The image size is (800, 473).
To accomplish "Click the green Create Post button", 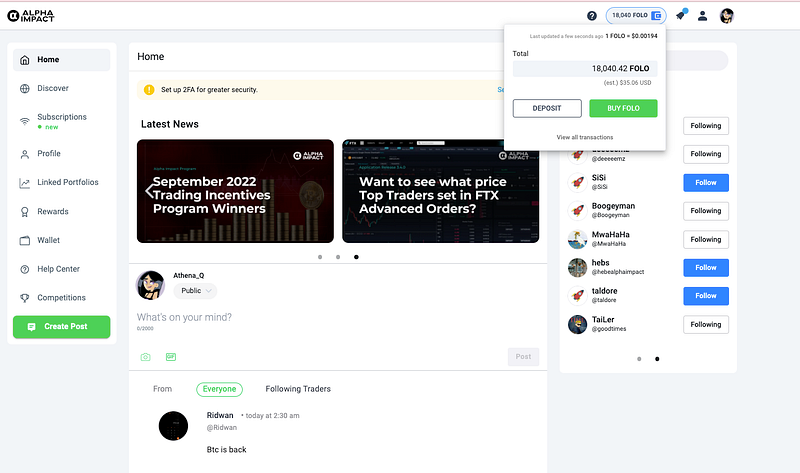I will [x=62, y=327].
